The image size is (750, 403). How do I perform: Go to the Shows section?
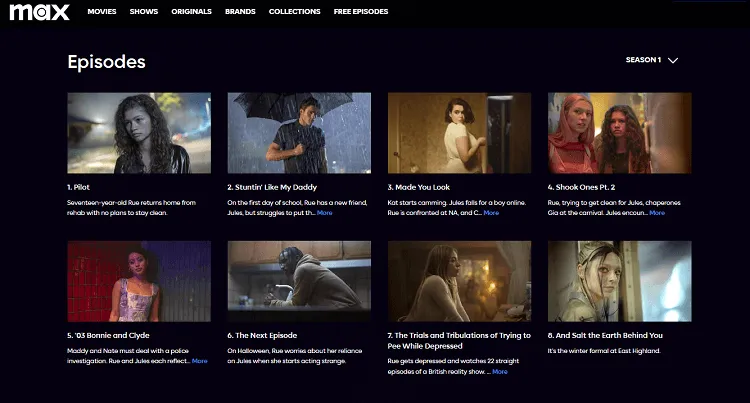pos(144,12)
